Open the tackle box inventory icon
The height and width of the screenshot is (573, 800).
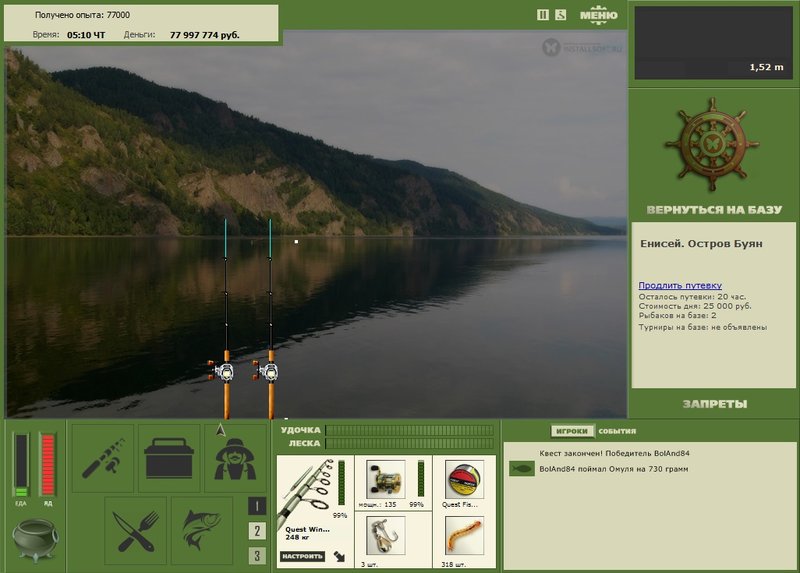click(x=169, y=458)
